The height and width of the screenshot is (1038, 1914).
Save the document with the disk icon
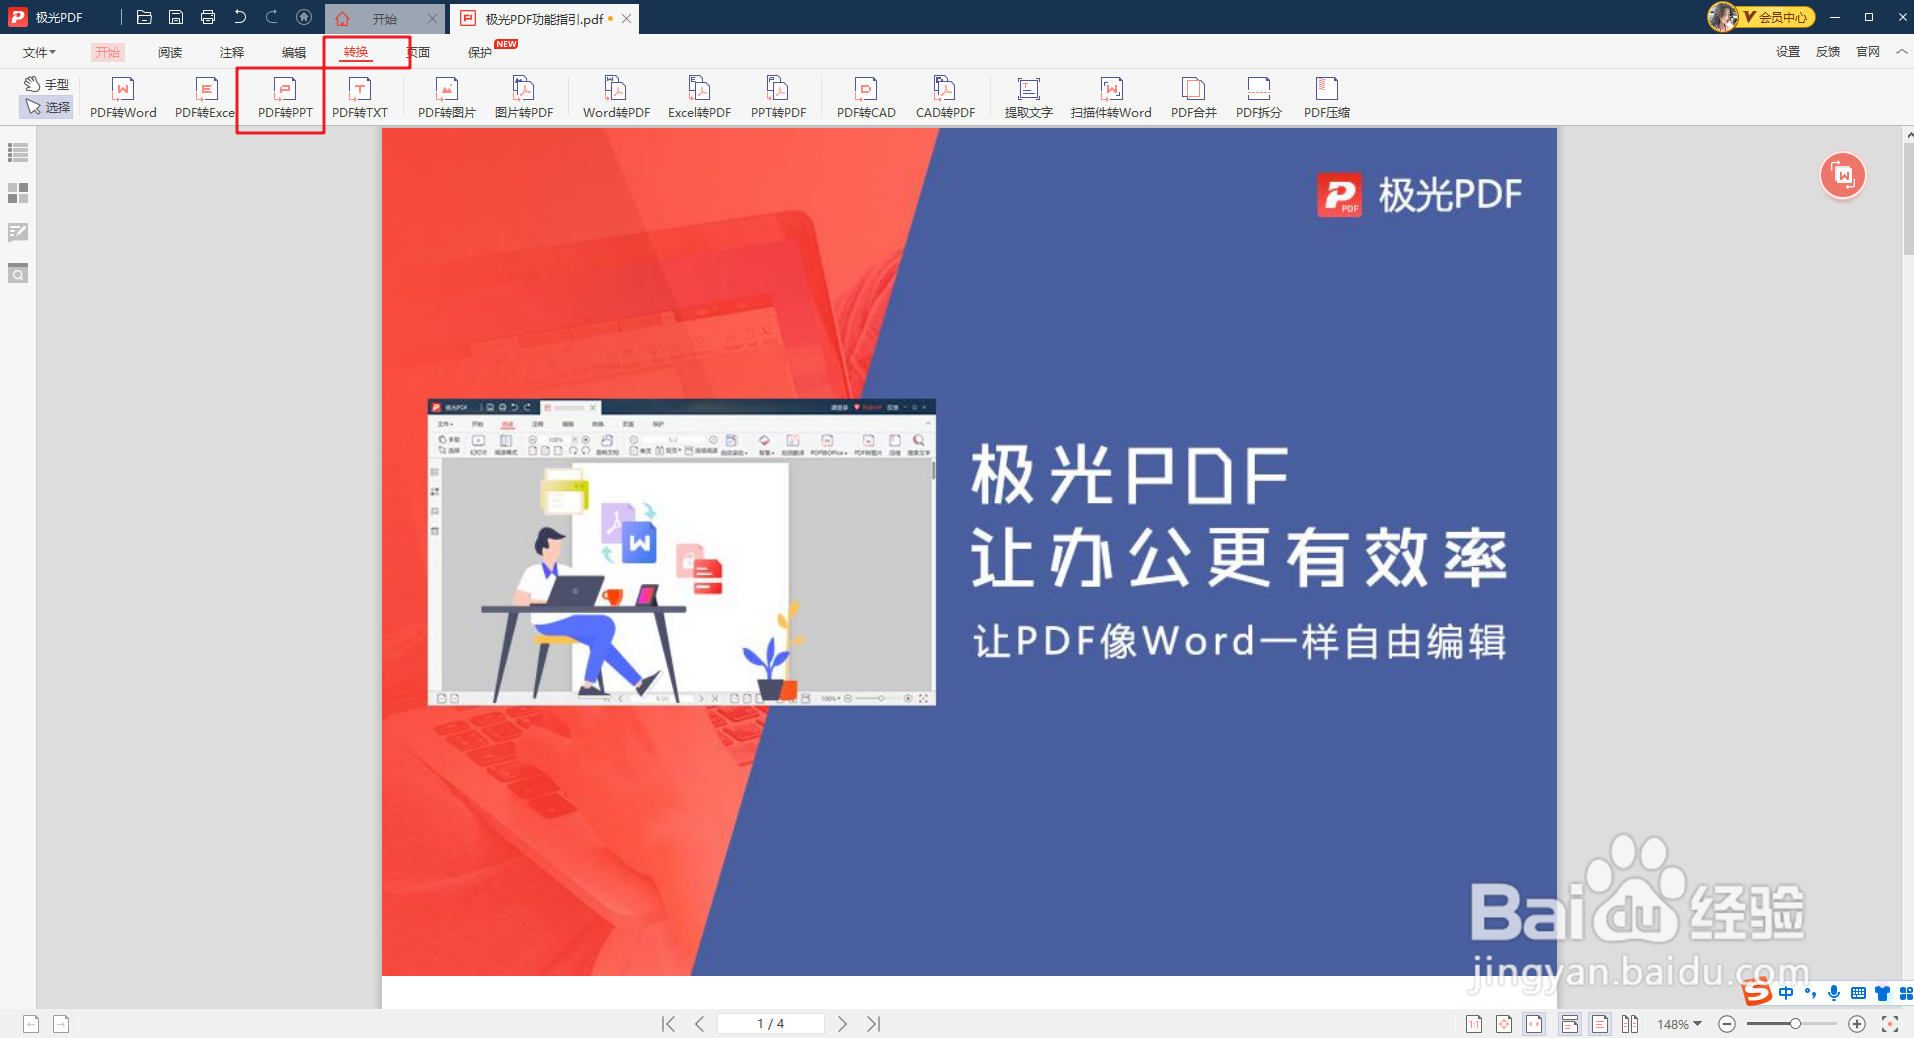pyautogui.click(x=176, y=17)
